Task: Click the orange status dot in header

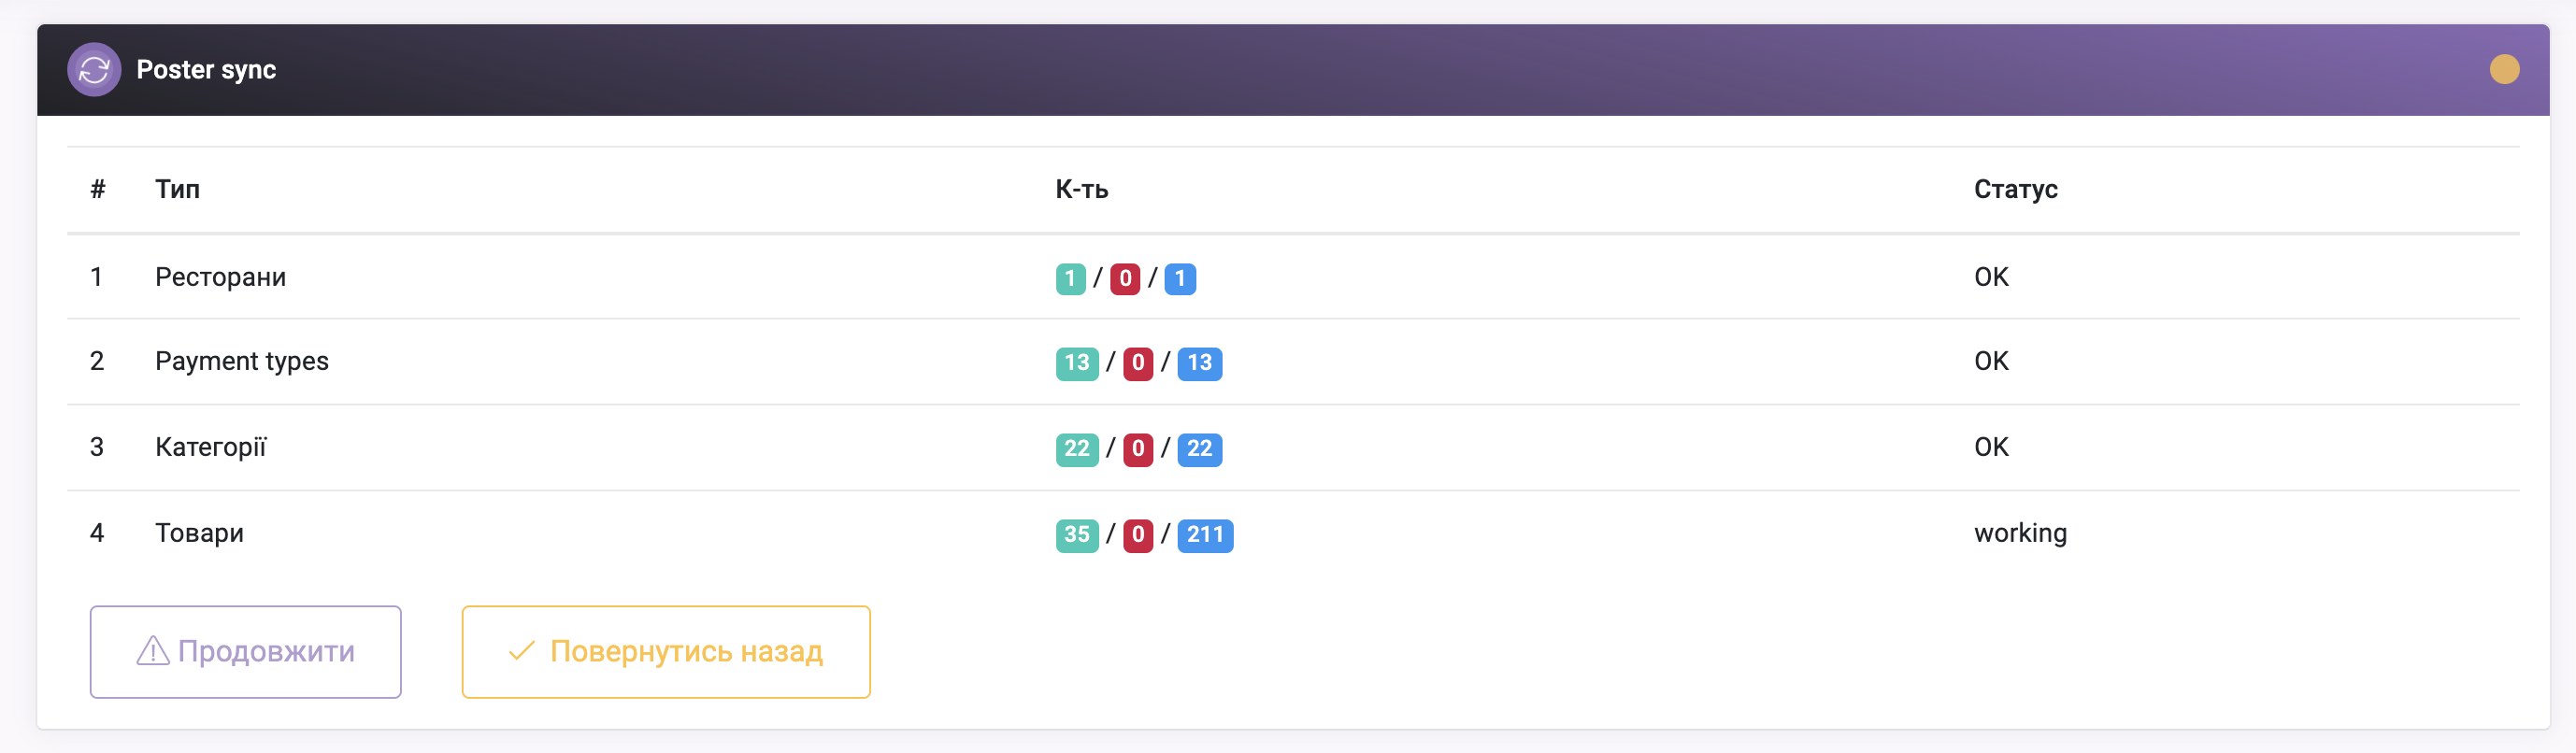Action: tap(2504, 70)
